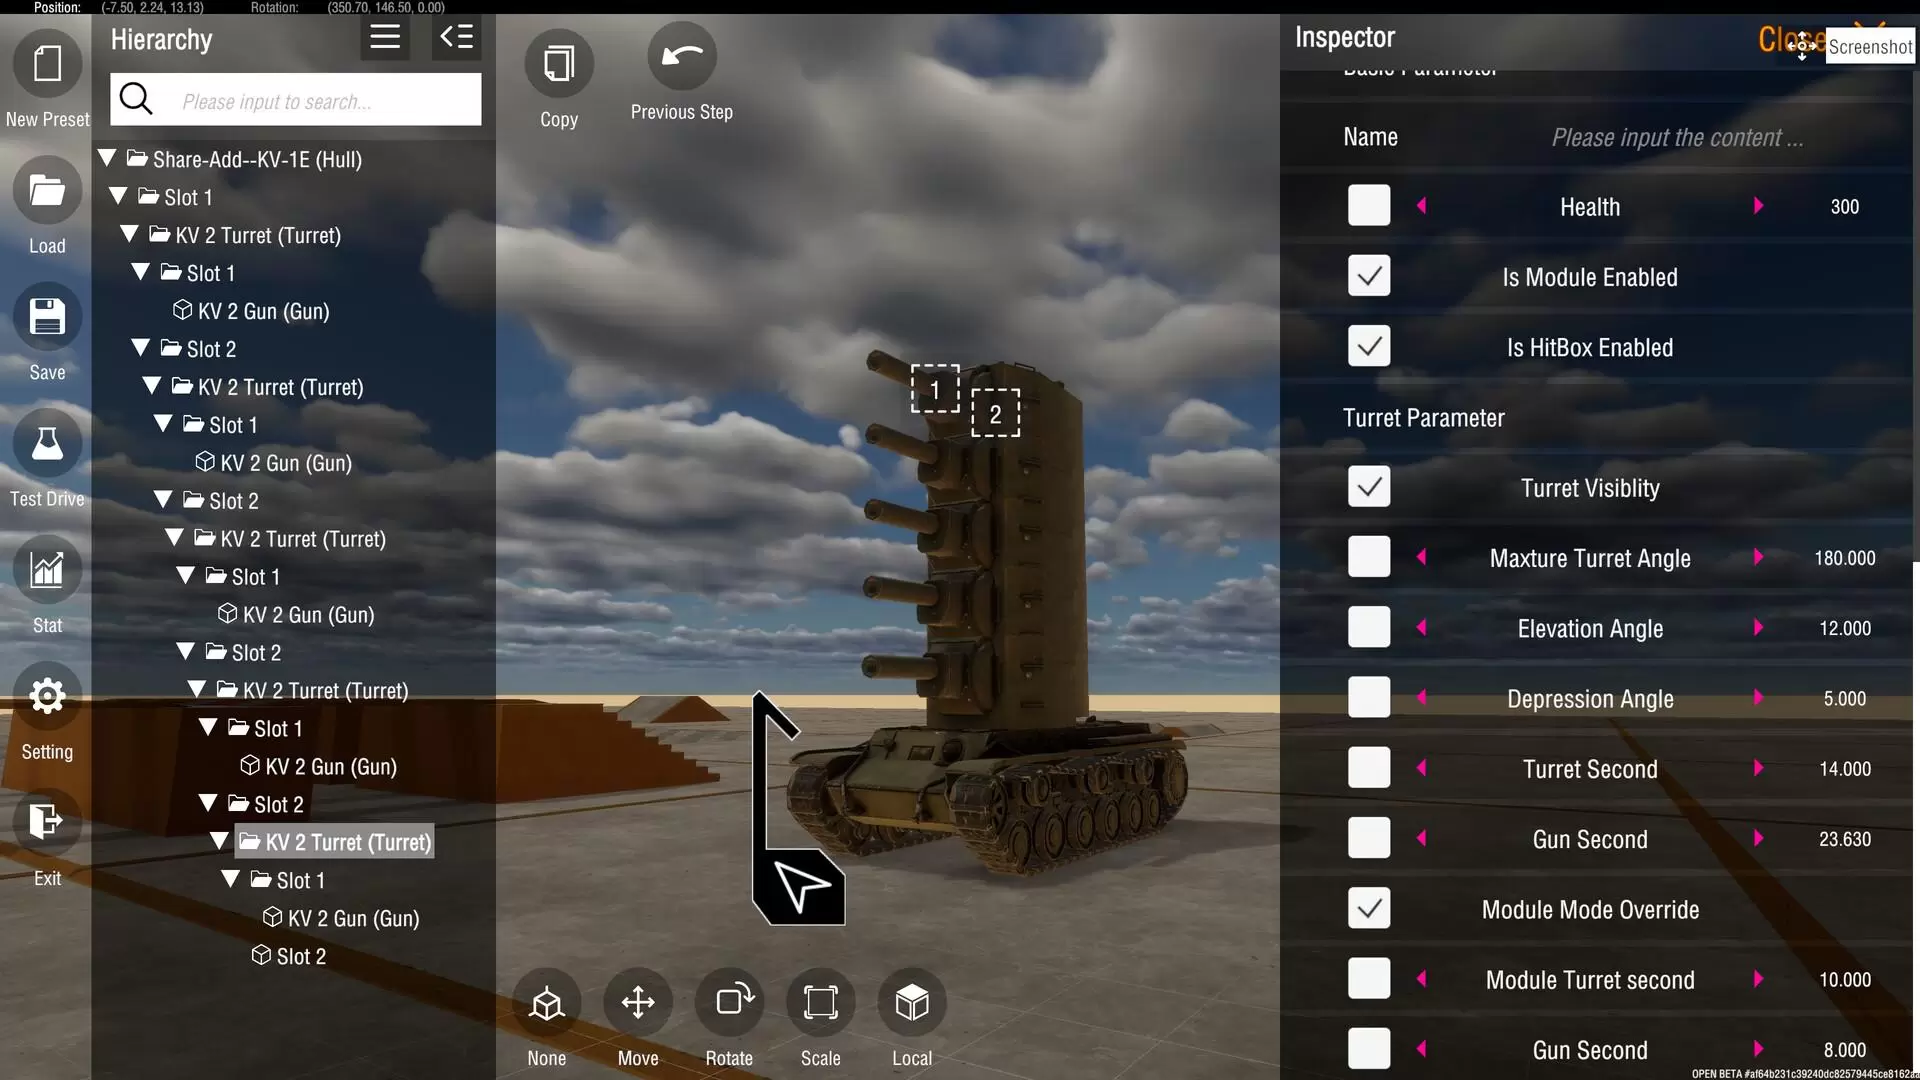Open the Load preset folder icon
Viewport: 1920px width, 1080px height.
coord(47,191)
